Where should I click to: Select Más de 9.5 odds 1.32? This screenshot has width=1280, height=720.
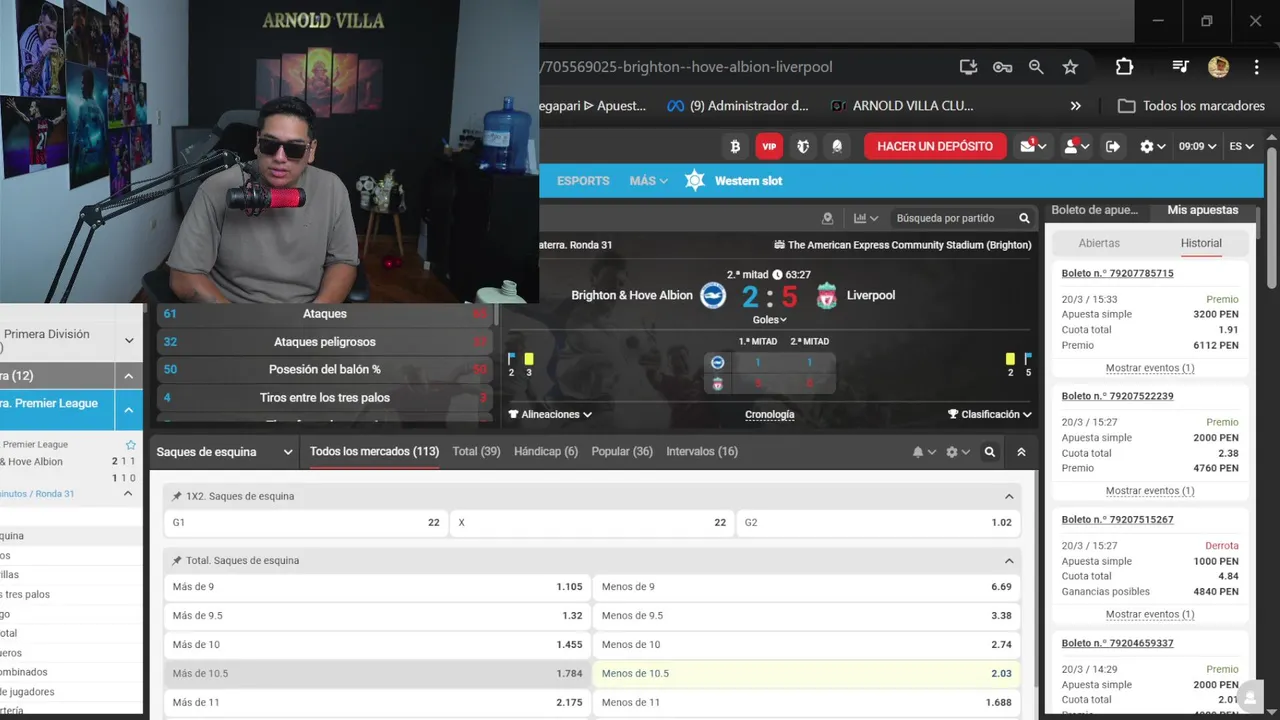[x=377, y=615]
